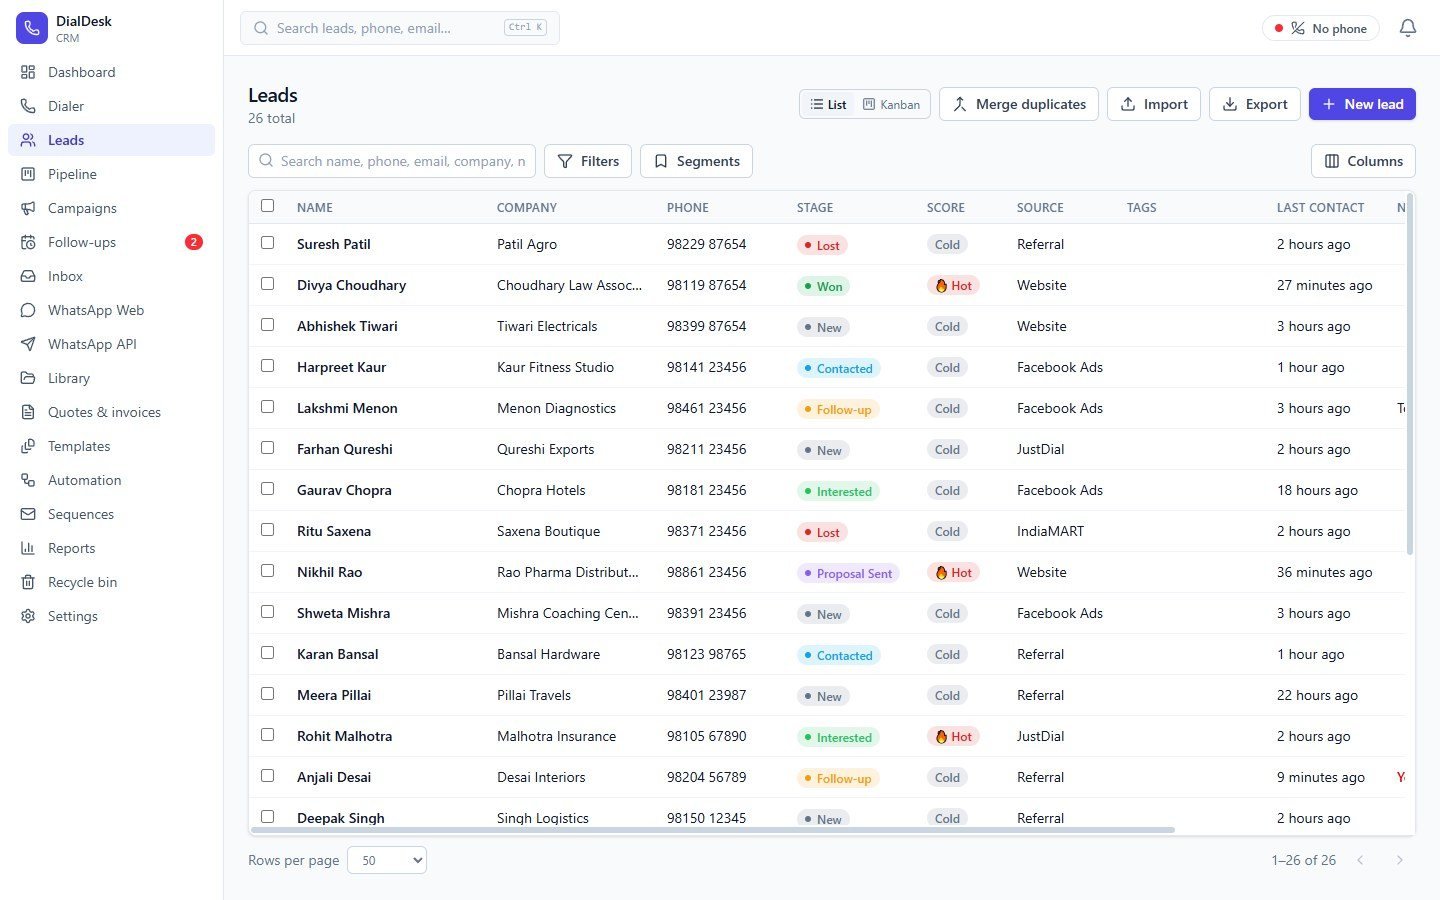
Task: Select the Anjali Desai row checkbox
Action: click(267, 776)
